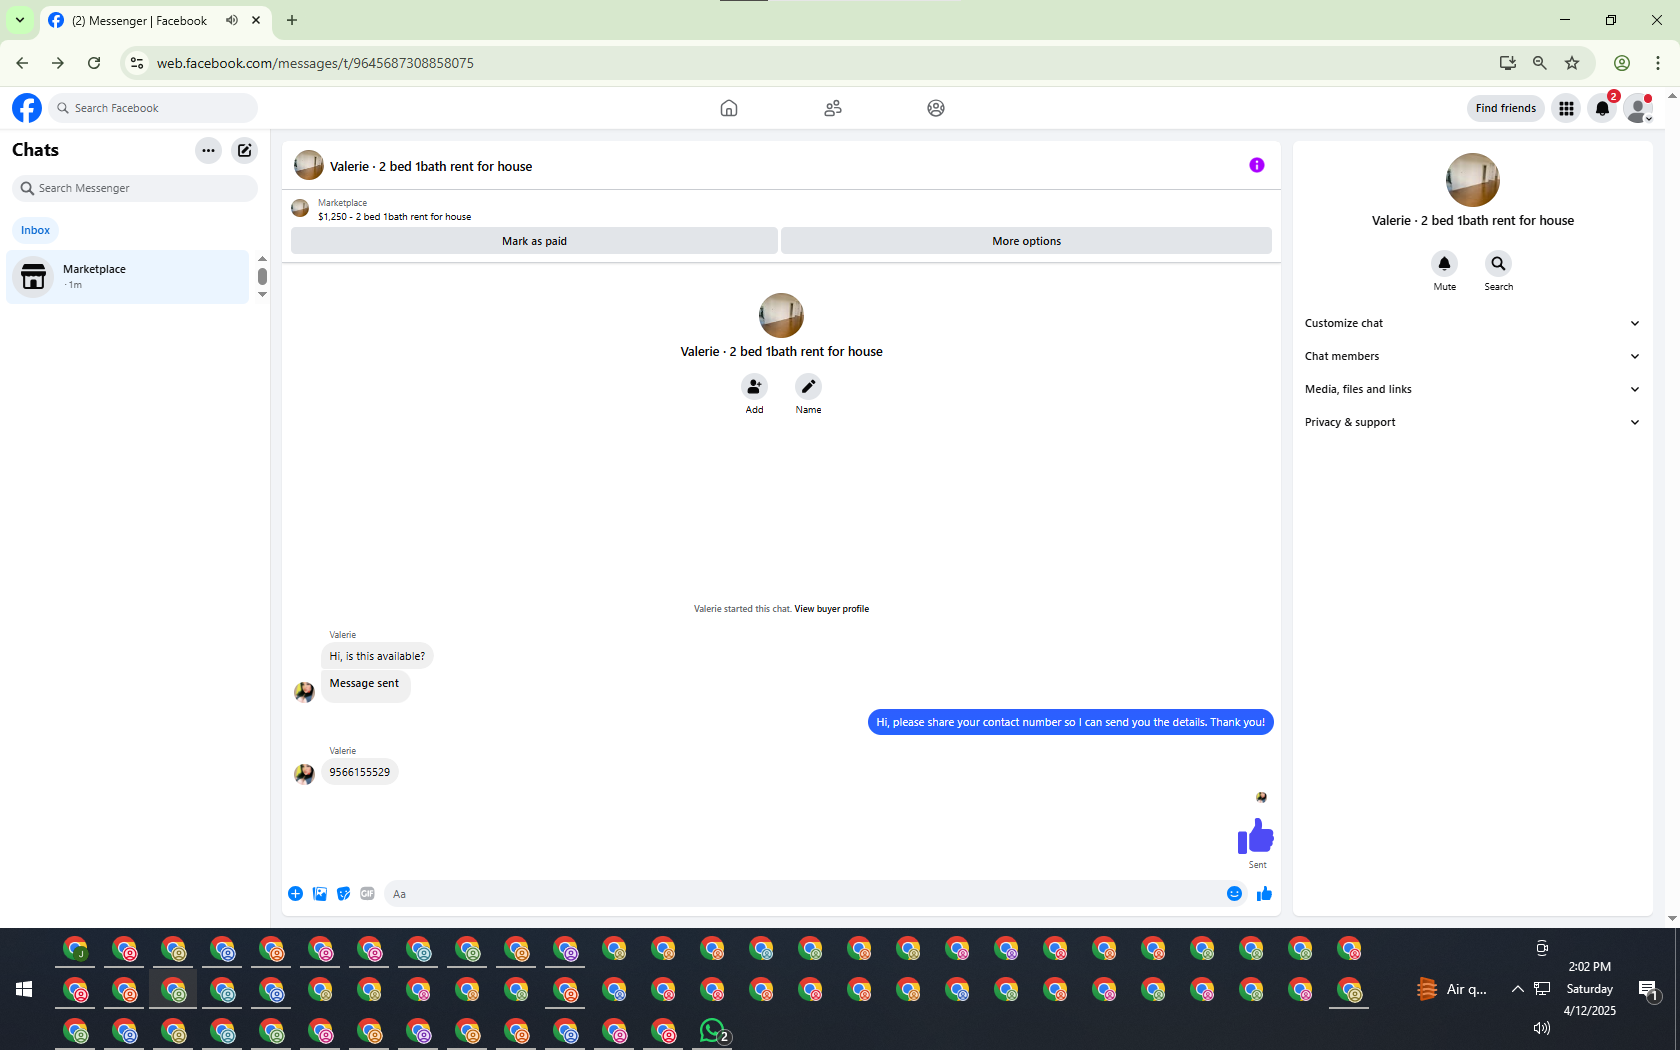Viewport: 1680px width, 1050px height.
Task: Click the More options button
Action: (x=1027, y=241)
